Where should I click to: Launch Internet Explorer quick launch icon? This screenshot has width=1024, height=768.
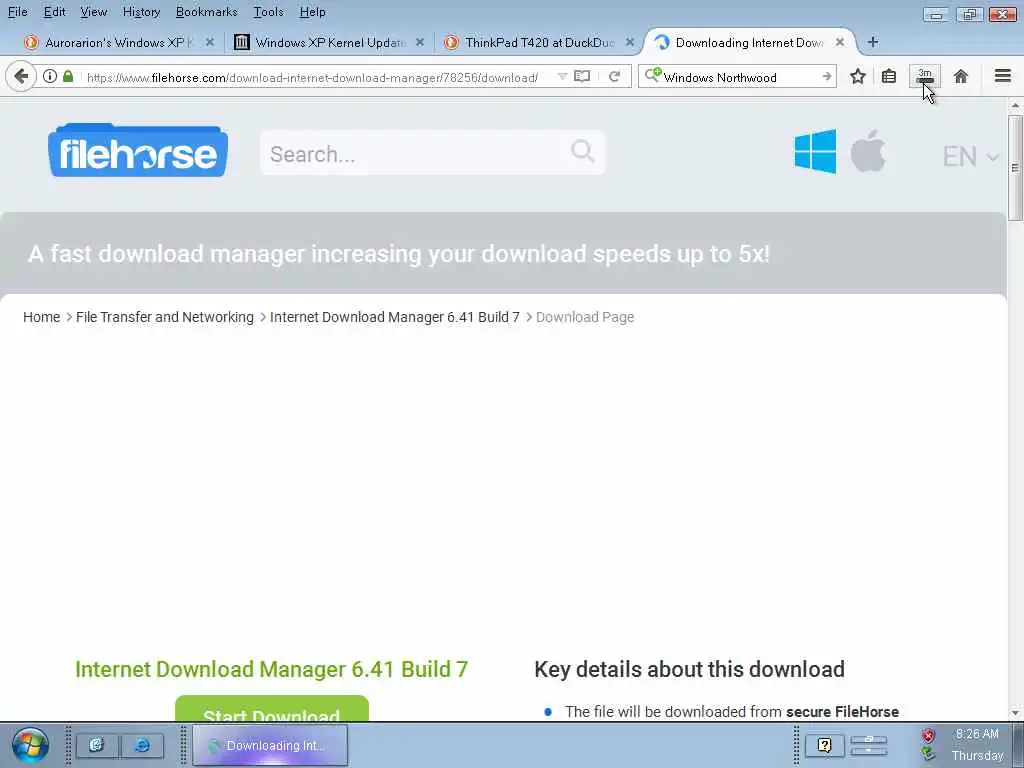142,745
